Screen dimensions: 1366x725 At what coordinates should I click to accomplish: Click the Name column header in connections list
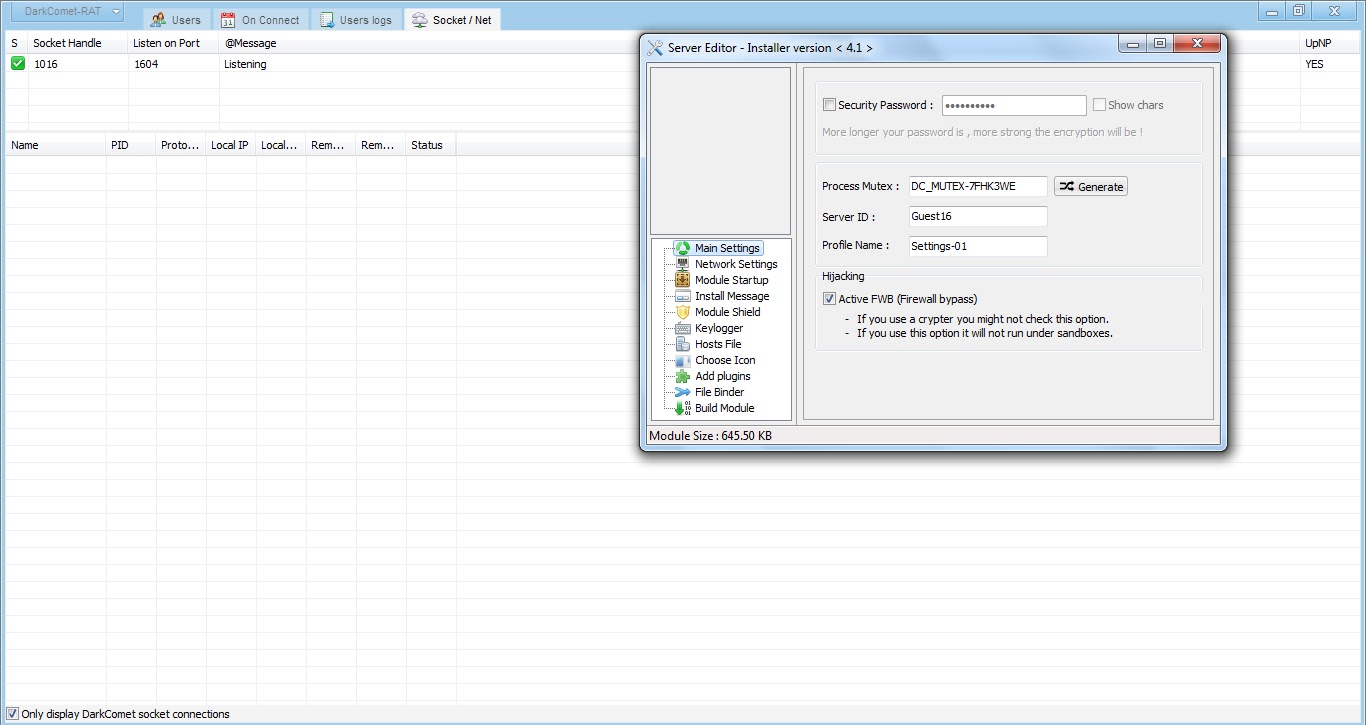click(56, 145)
